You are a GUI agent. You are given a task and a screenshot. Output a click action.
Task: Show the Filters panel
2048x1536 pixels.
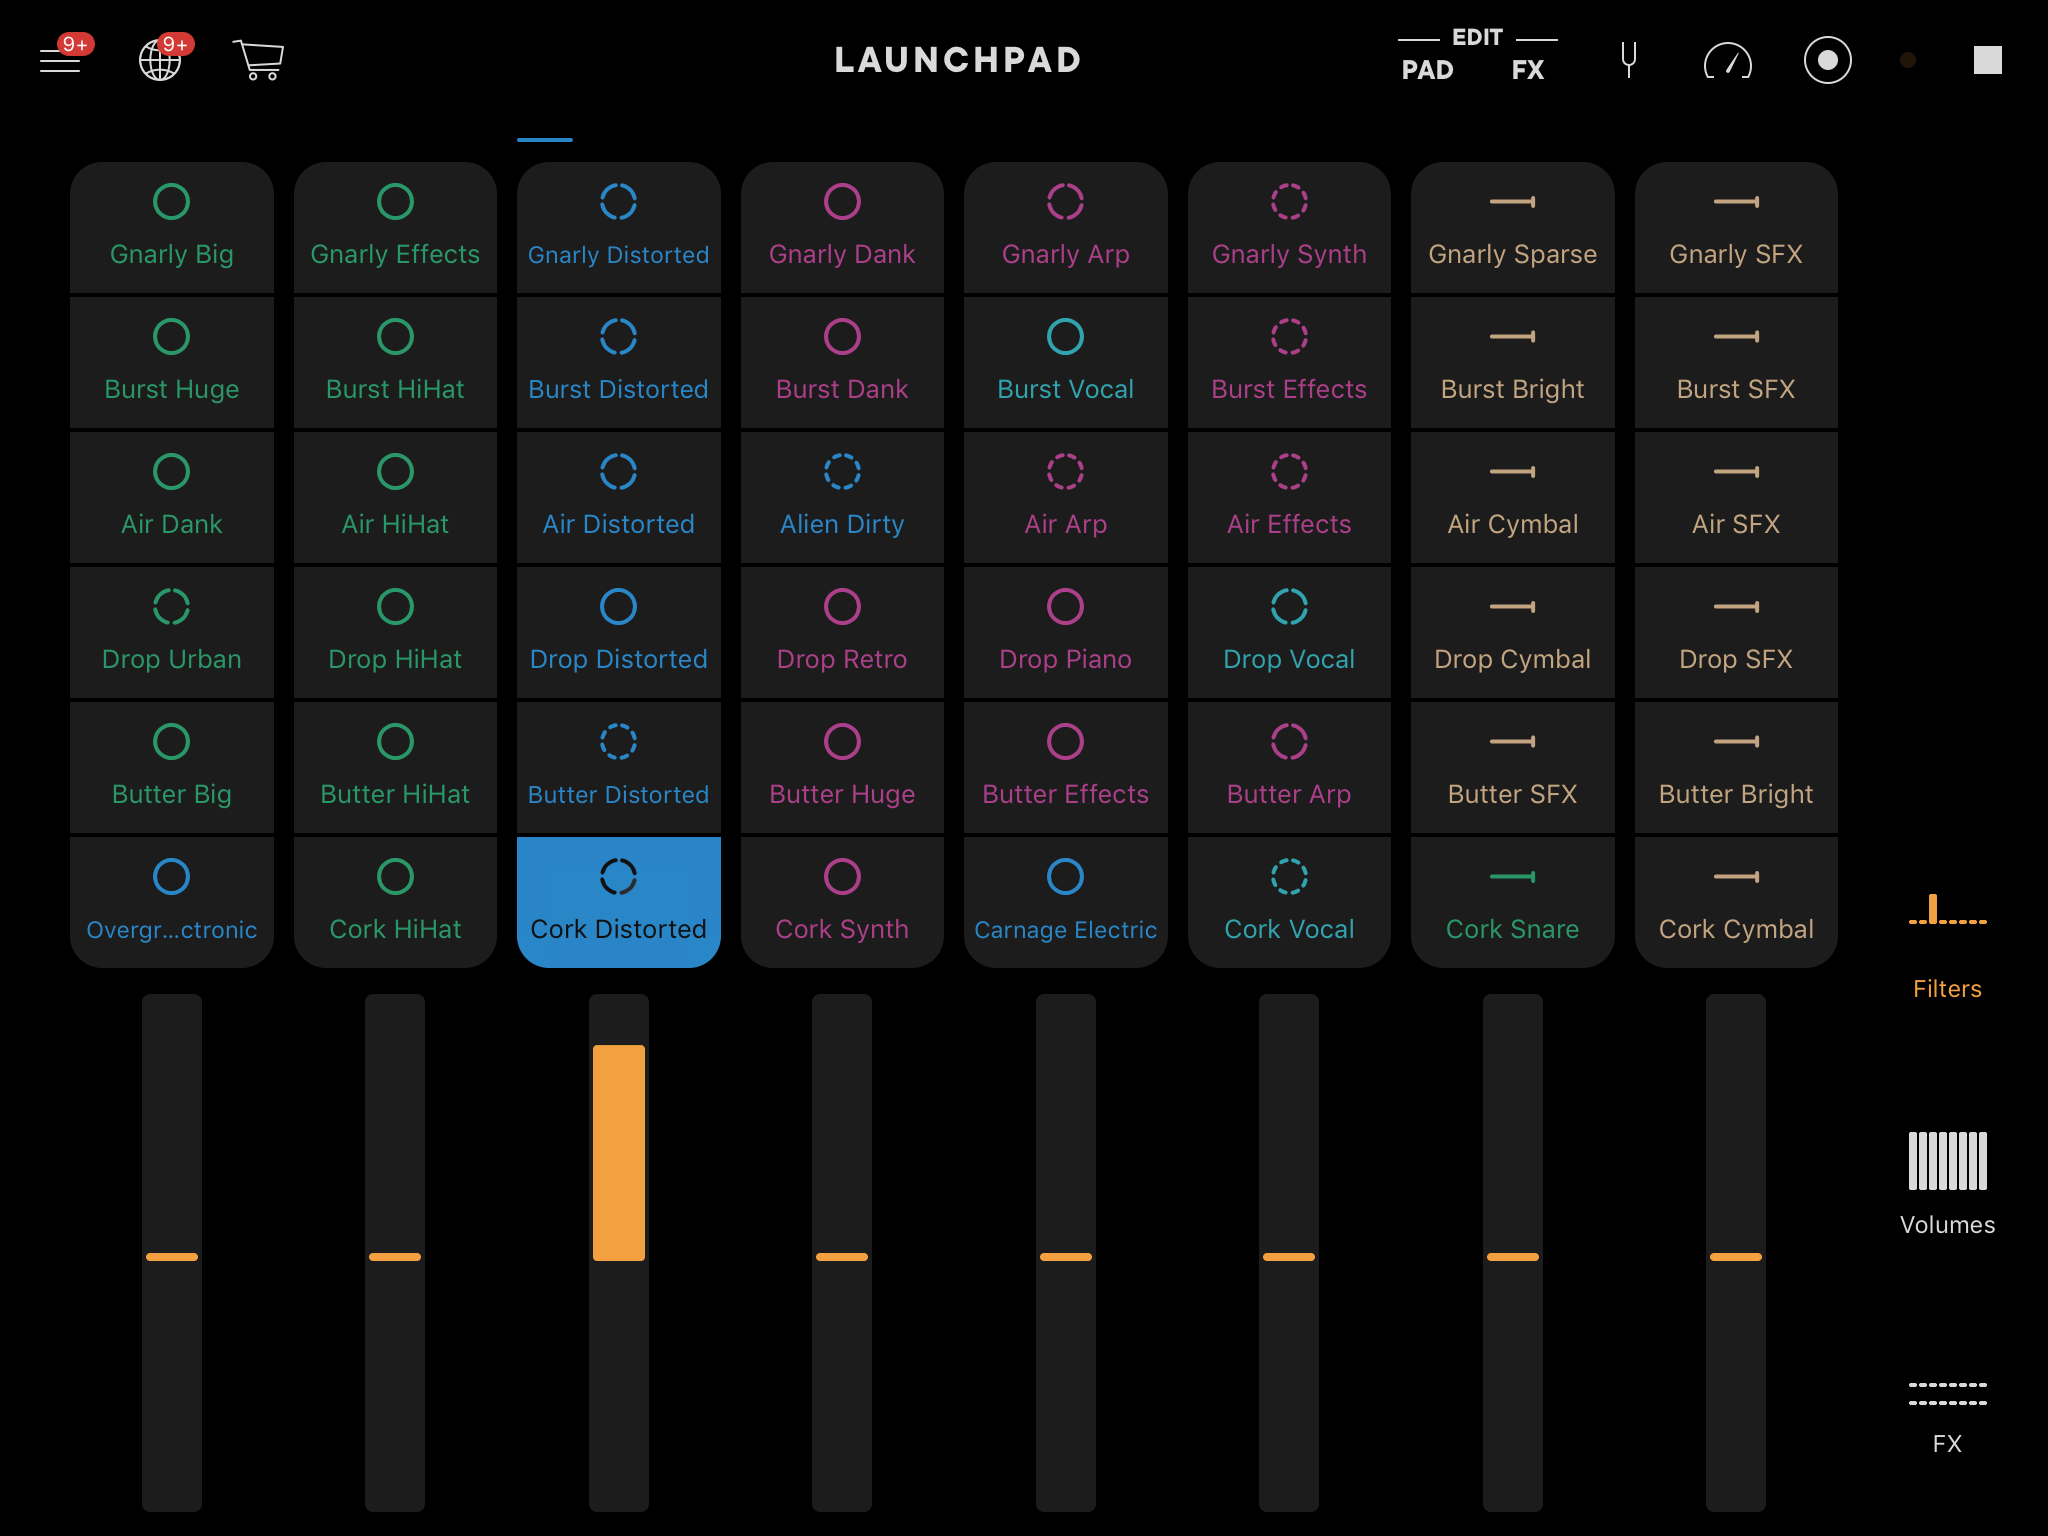coord(1946,946)
